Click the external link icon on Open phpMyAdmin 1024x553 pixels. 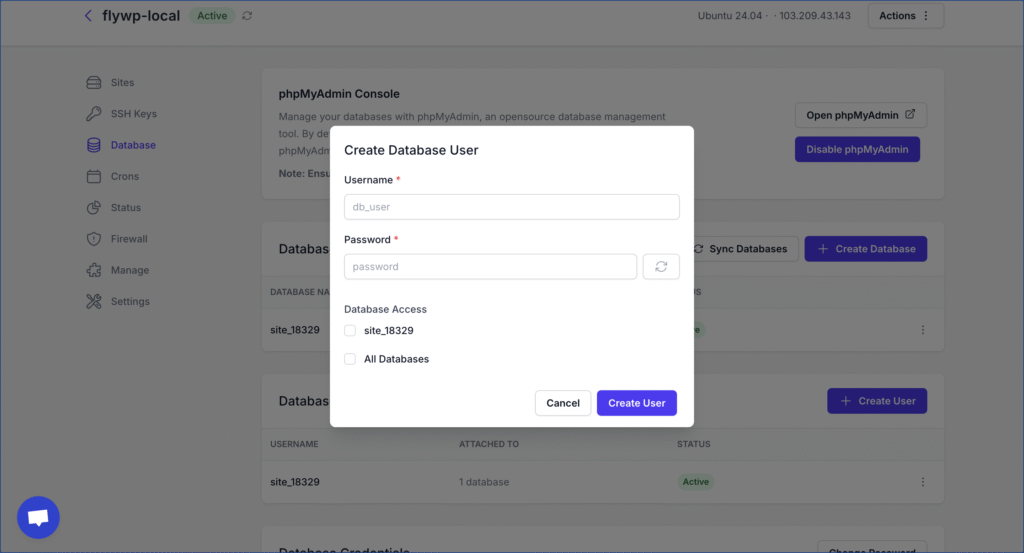tap(910, 114)
